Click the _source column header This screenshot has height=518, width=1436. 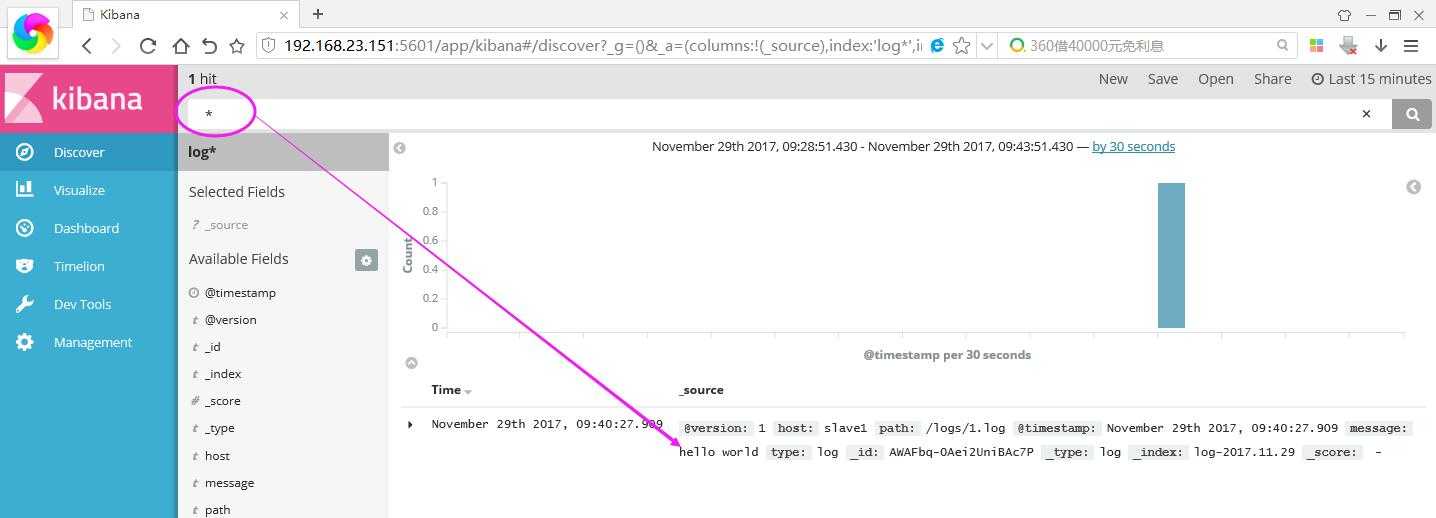pyautogui.click(x=701, y=390)
